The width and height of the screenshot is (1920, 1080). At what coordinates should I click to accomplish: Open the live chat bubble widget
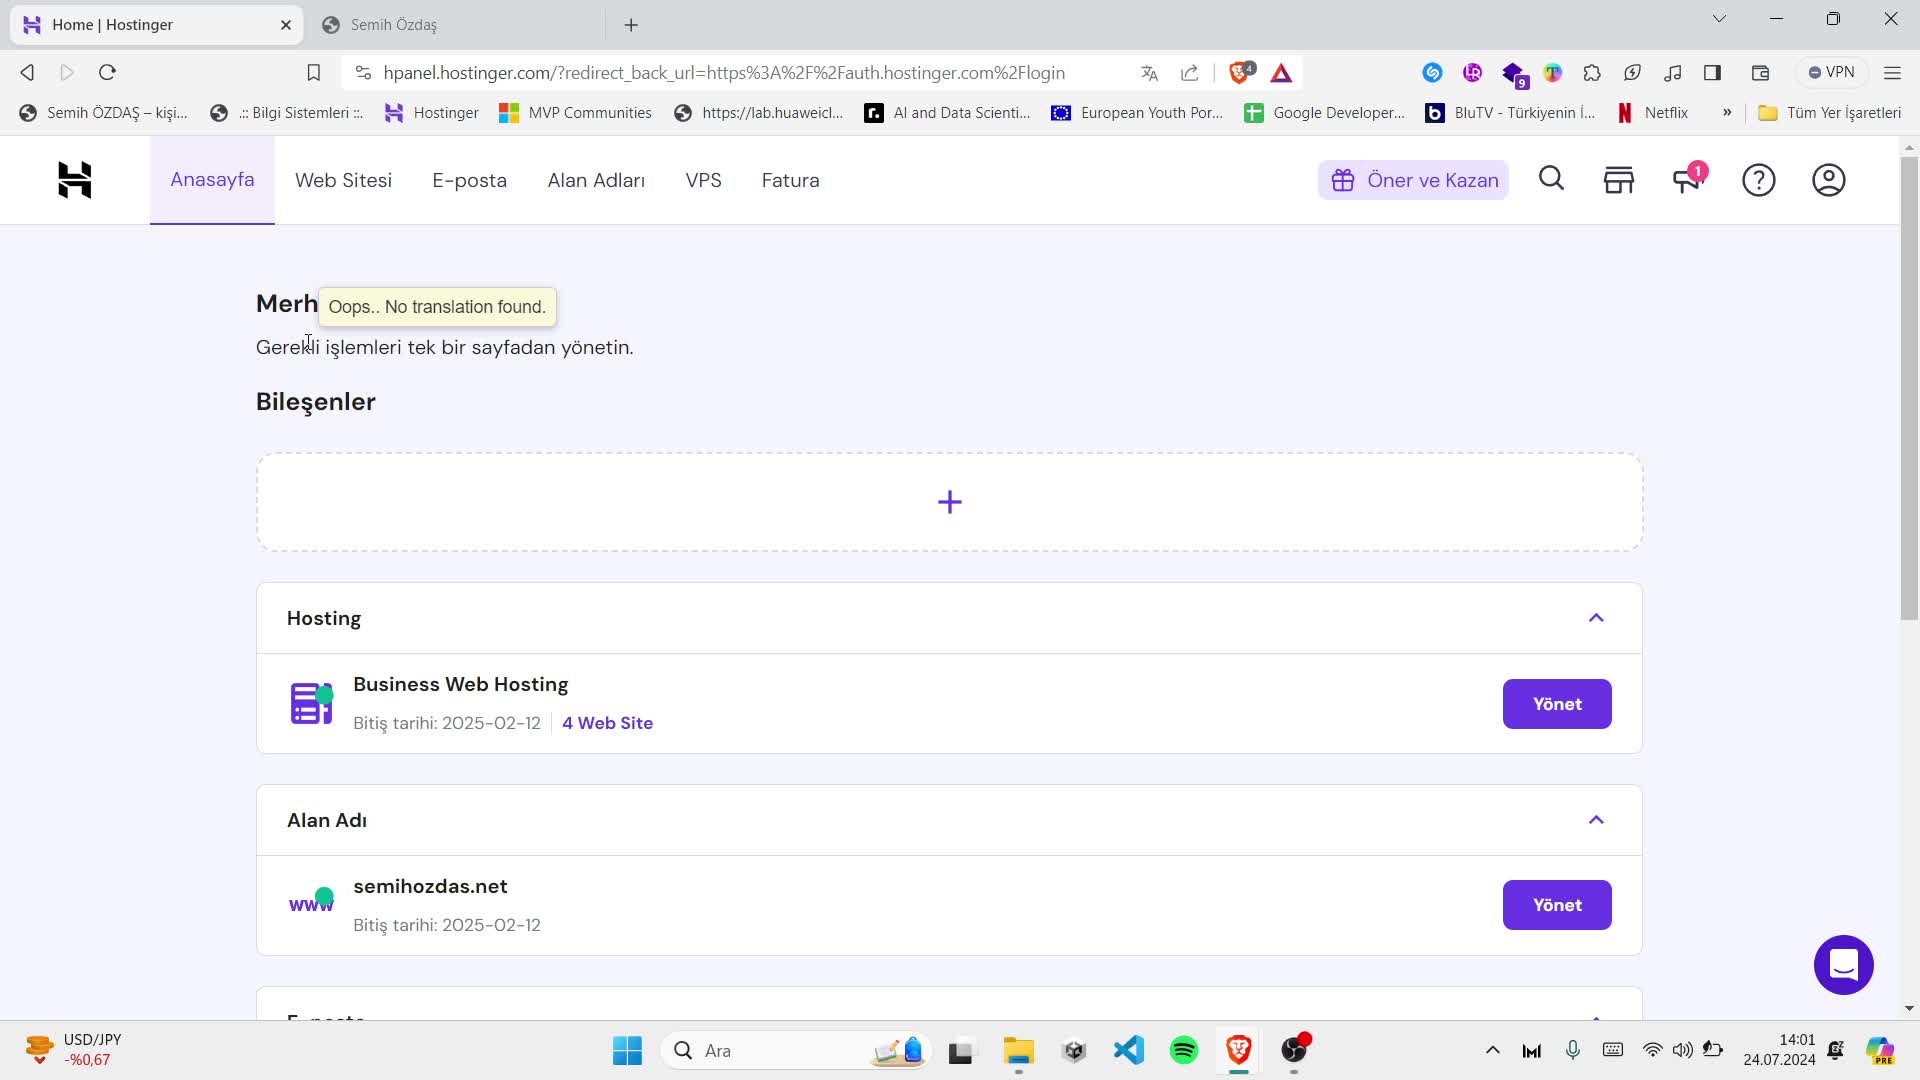(1843, 965)
